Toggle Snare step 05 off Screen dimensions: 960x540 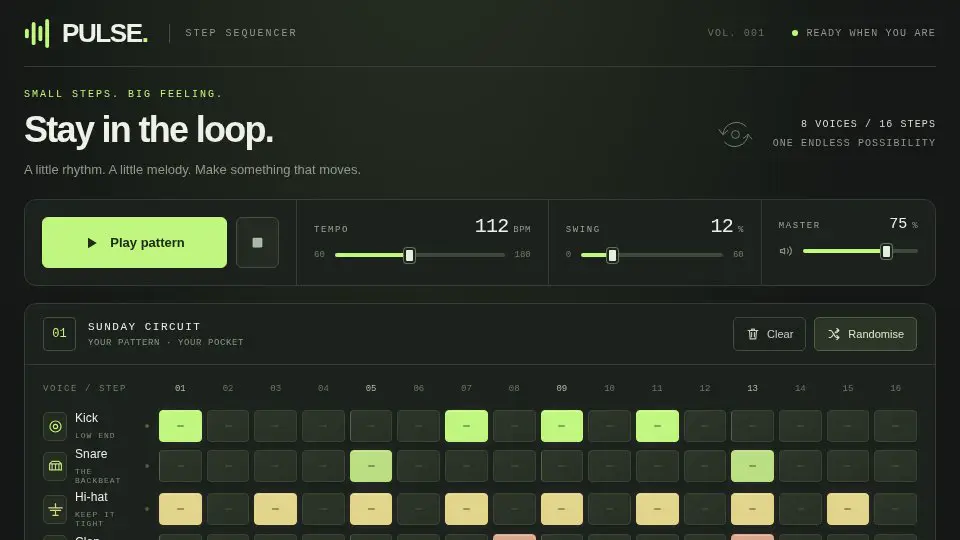[x=371, y=466]
